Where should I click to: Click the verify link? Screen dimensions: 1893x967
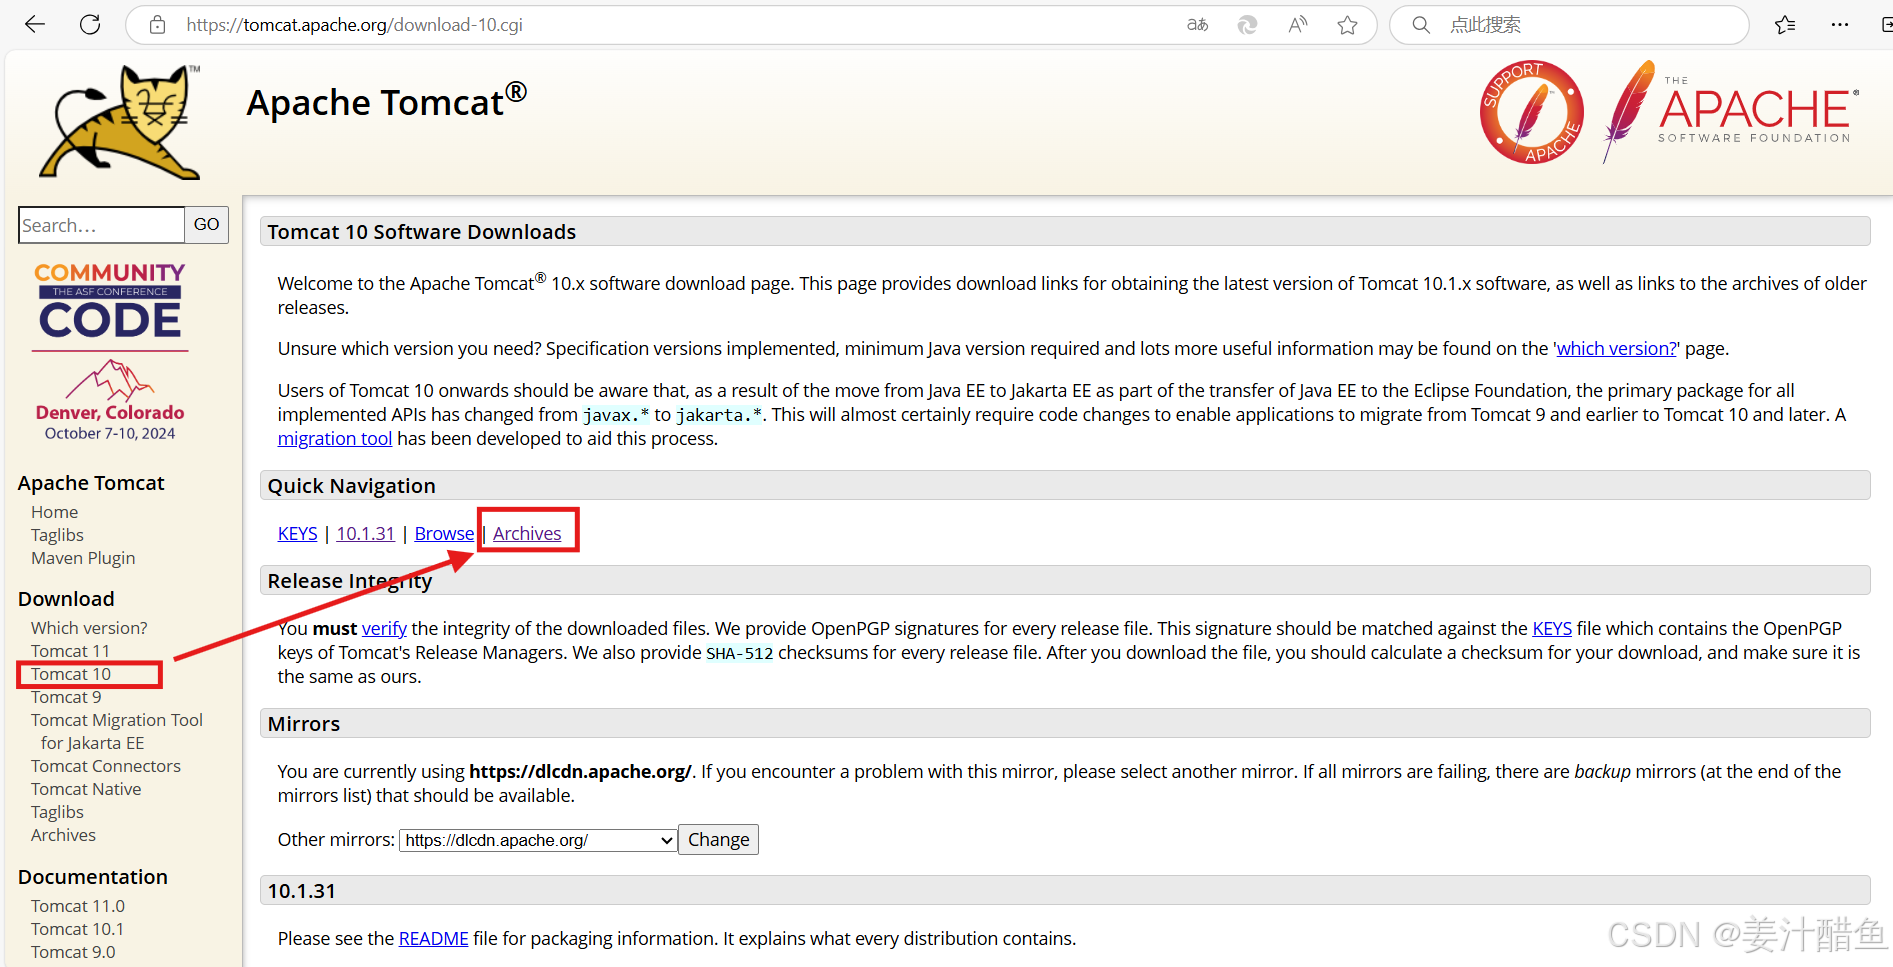click(x=384, y=629)
